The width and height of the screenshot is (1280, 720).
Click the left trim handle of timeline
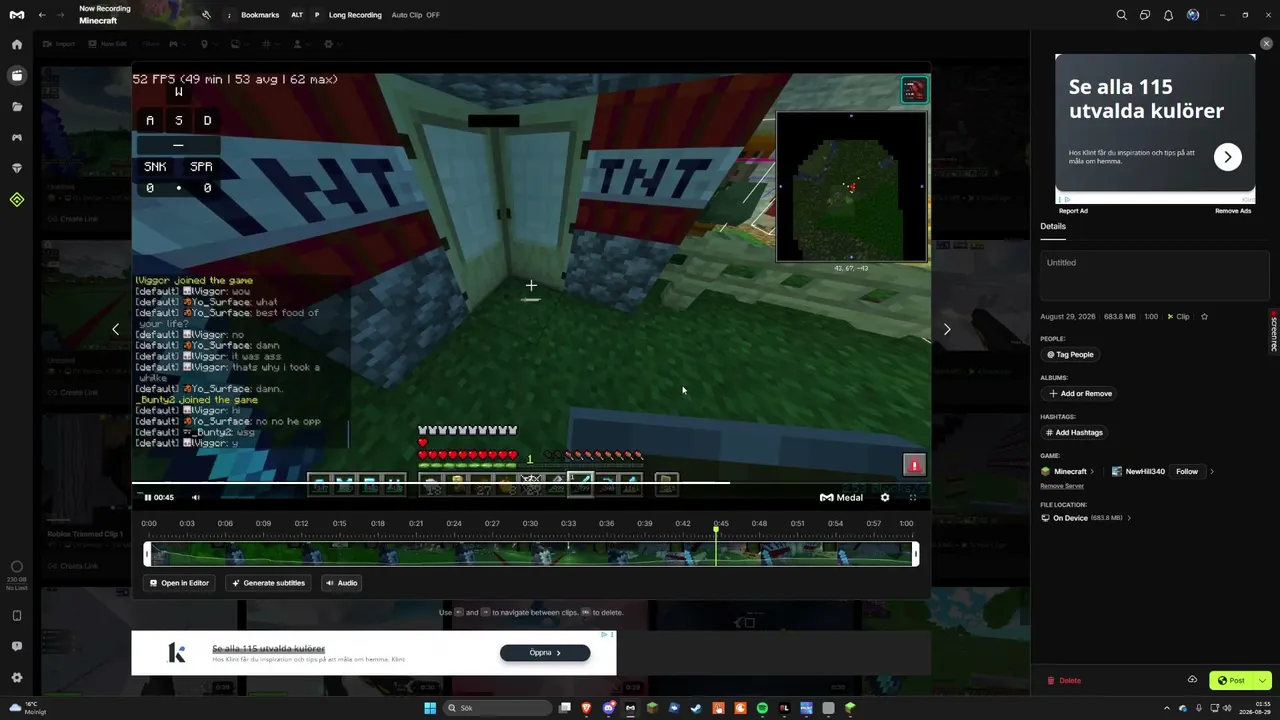[x=147, y=554]
